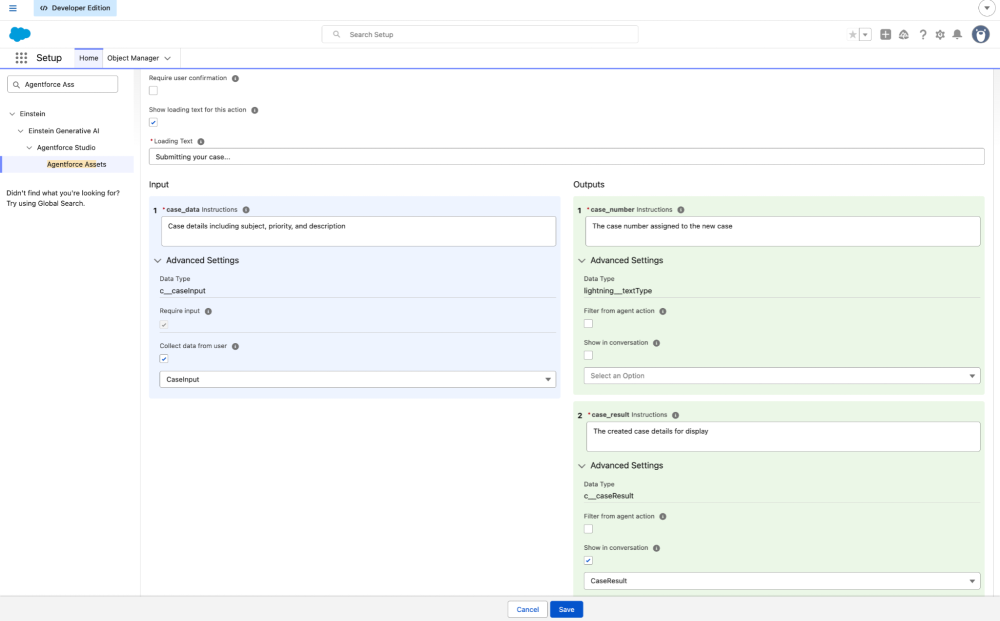
Task: Click info icon for case_result Filter from agent action
Action: click(x=663, y=516)
